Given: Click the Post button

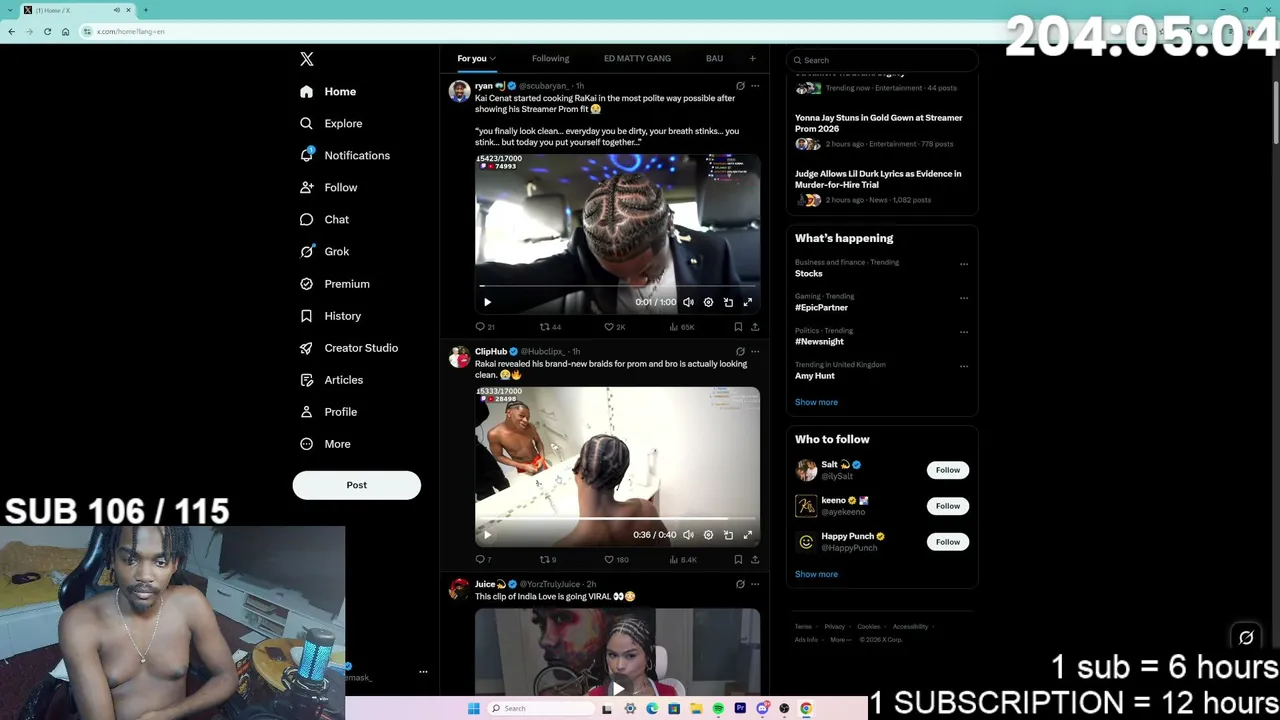Looking at the screenshot, I should (357, 485).
